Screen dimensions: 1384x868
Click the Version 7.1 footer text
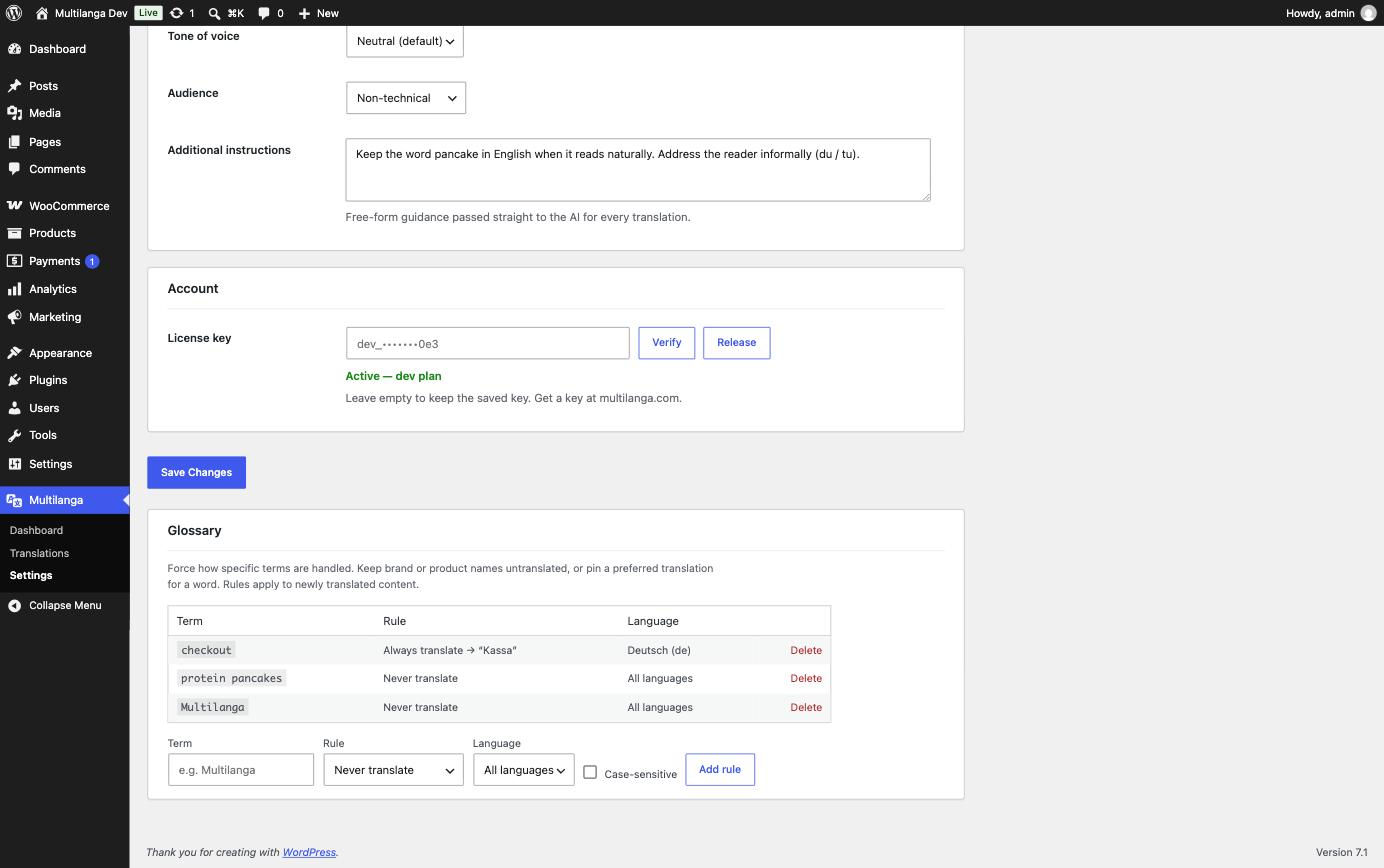click(1341, 852)
